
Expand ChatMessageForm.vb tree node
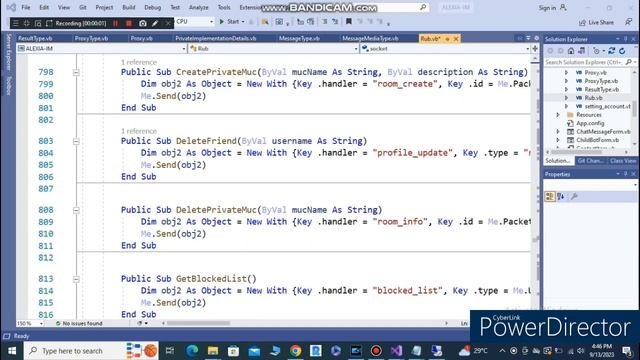[558, 131]
